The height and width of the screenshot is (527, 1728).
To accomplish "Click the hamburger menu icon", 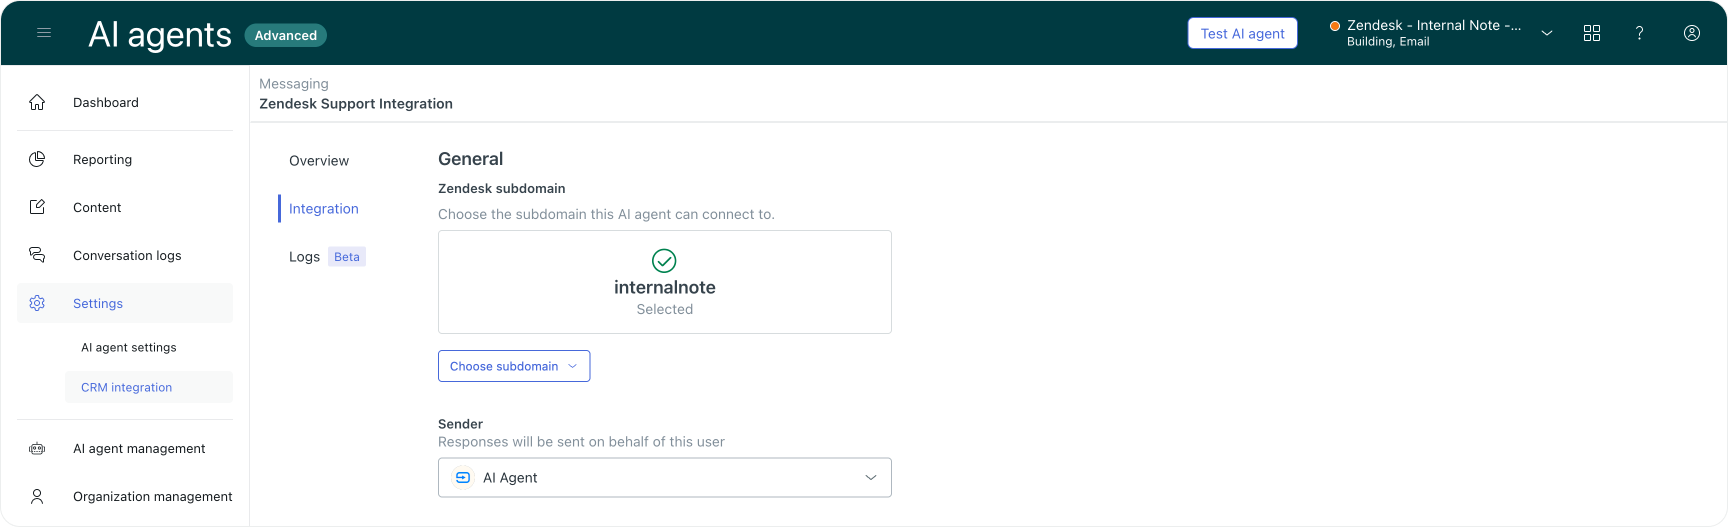I will pos(44,33).
